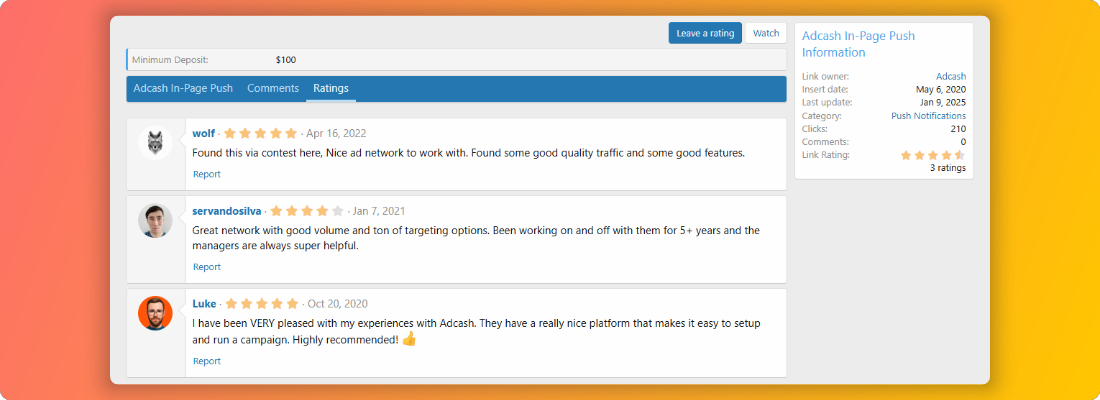Report servandosilva's rating
Screen dimensions: 1100x400
click(207, 267)
